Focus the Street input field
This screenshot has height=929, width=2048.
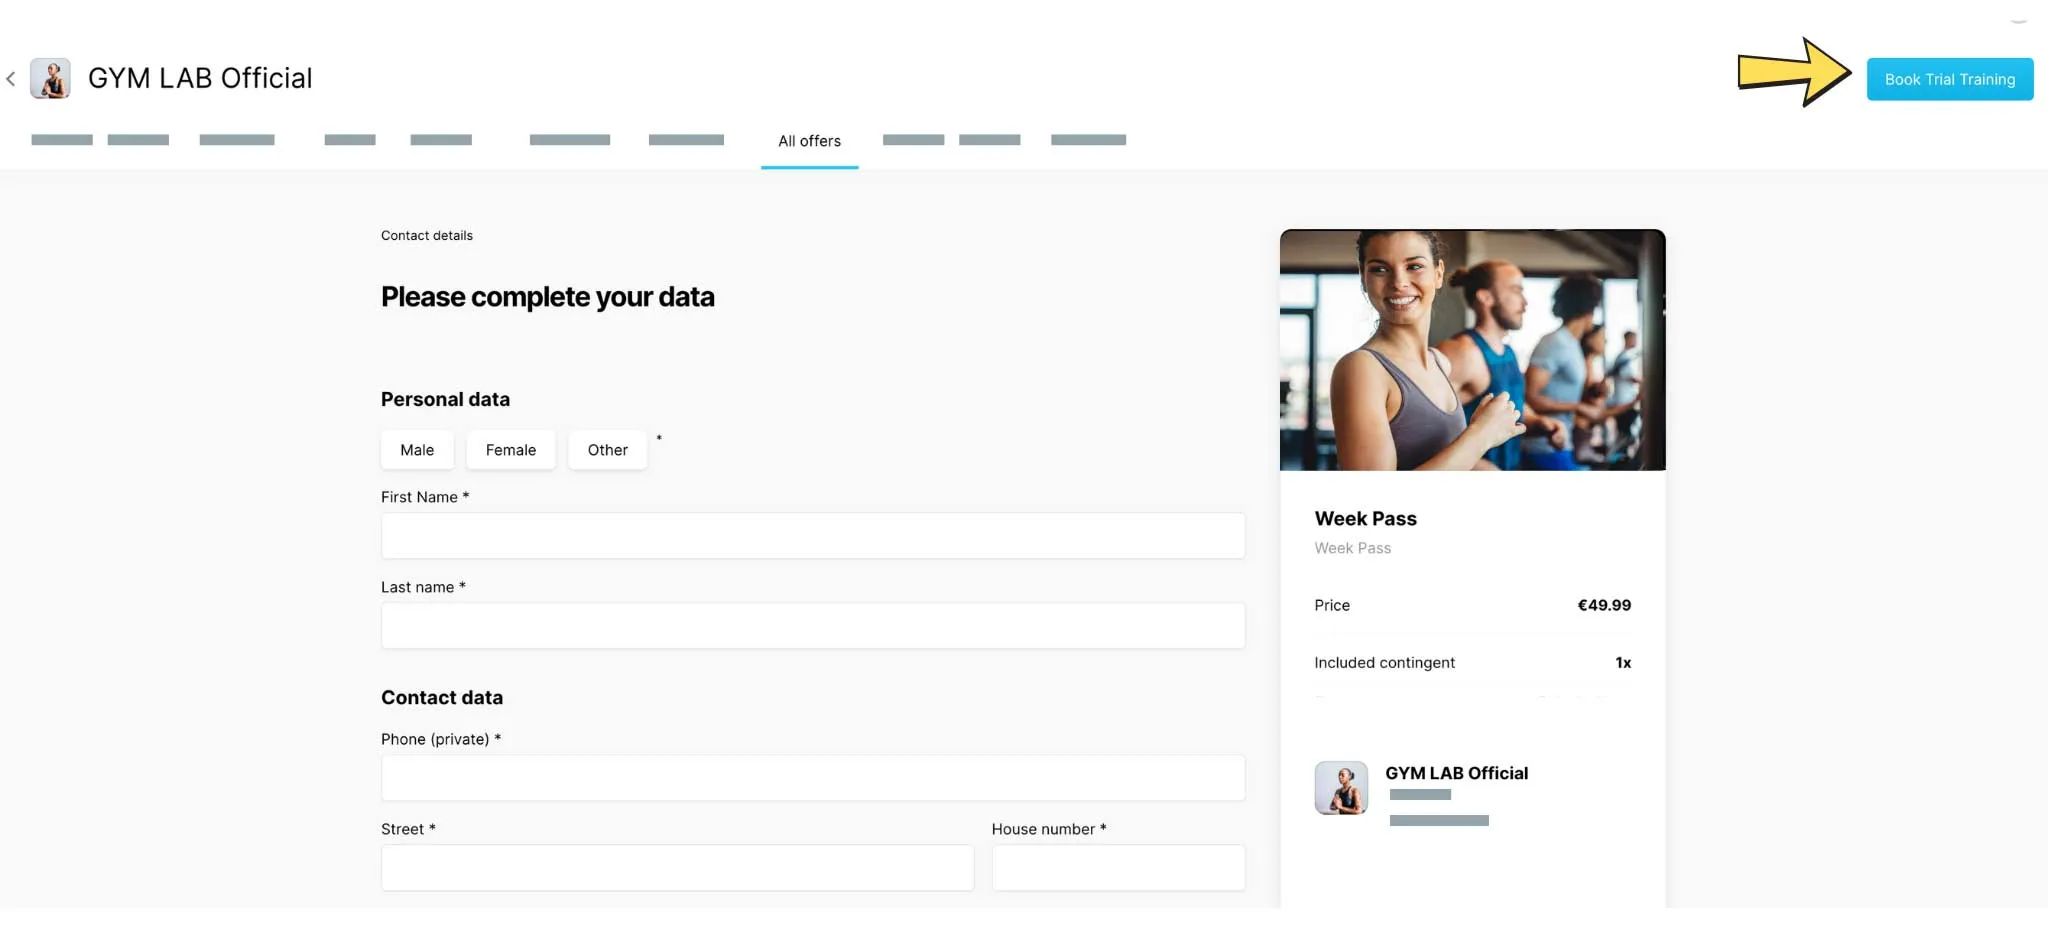pyautogui.click(x=677, y=868)
